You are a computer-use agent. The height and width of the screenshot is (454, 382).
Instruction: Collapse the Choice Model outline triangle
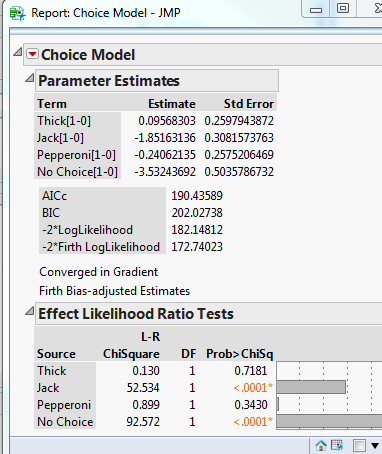pos(18,52)
